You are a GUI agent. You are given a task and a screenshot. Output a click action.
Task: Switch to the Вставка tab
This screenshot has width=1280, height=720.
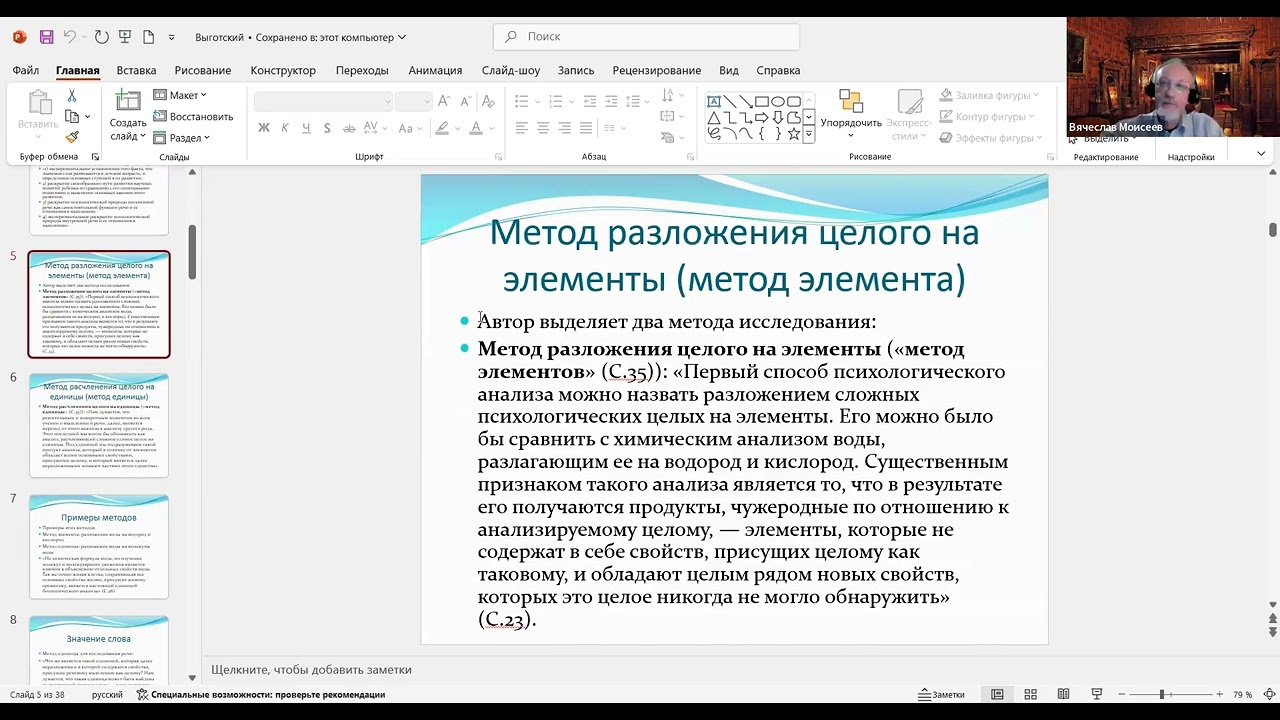(x=136, y=70)
